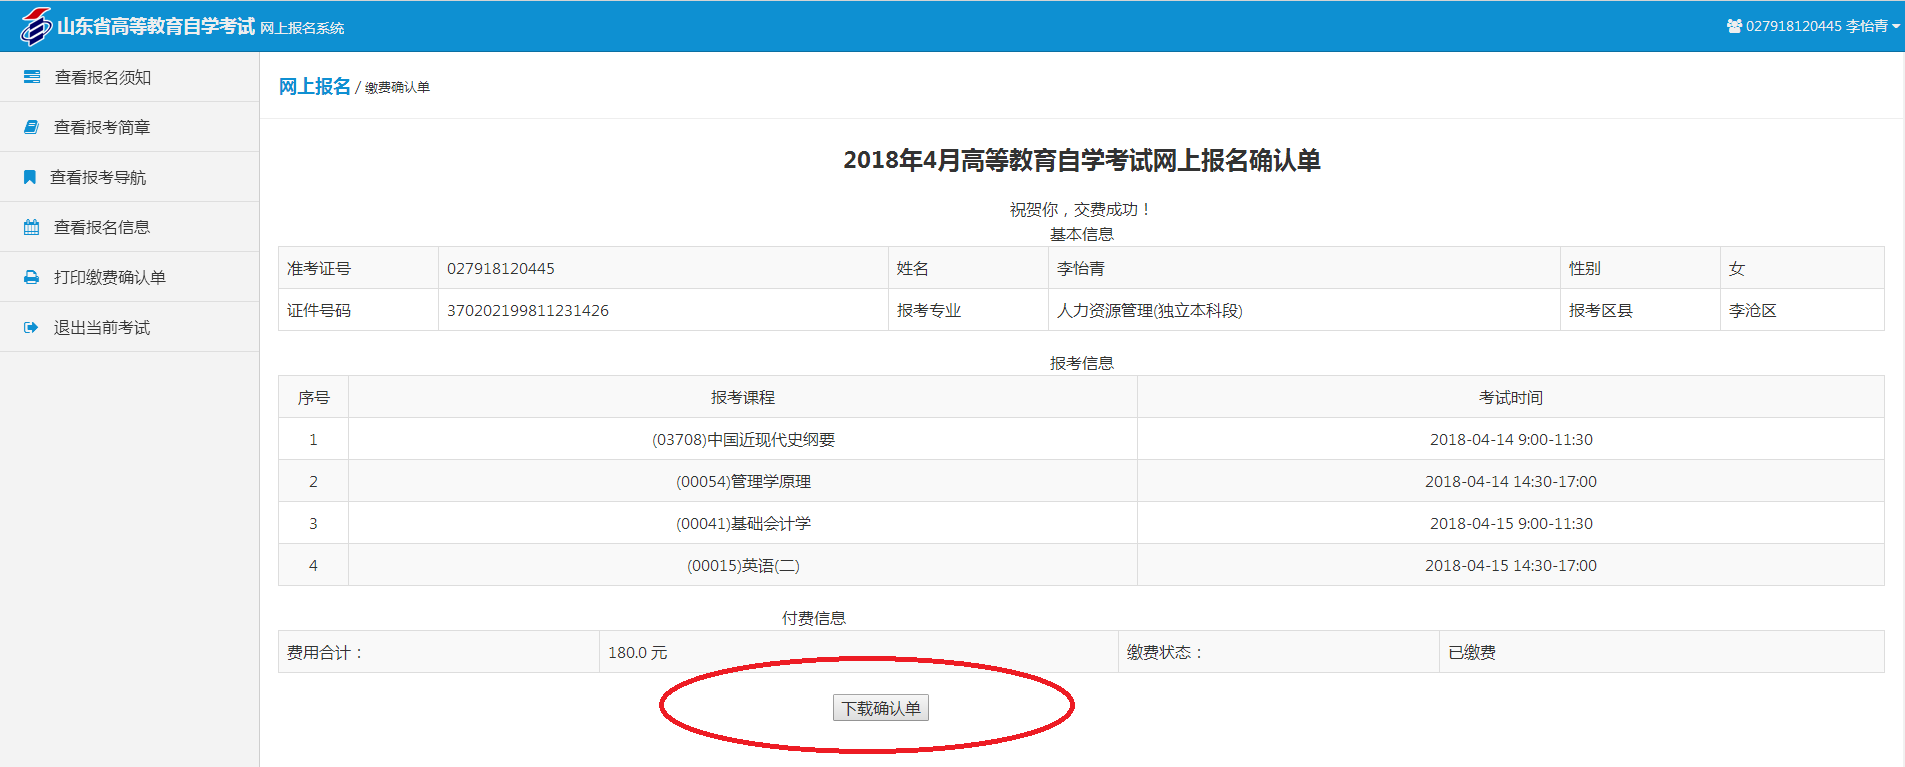Click the list icon beside 查看报名须知
Screen dimensions: 1905x767
tap(32, 77)
